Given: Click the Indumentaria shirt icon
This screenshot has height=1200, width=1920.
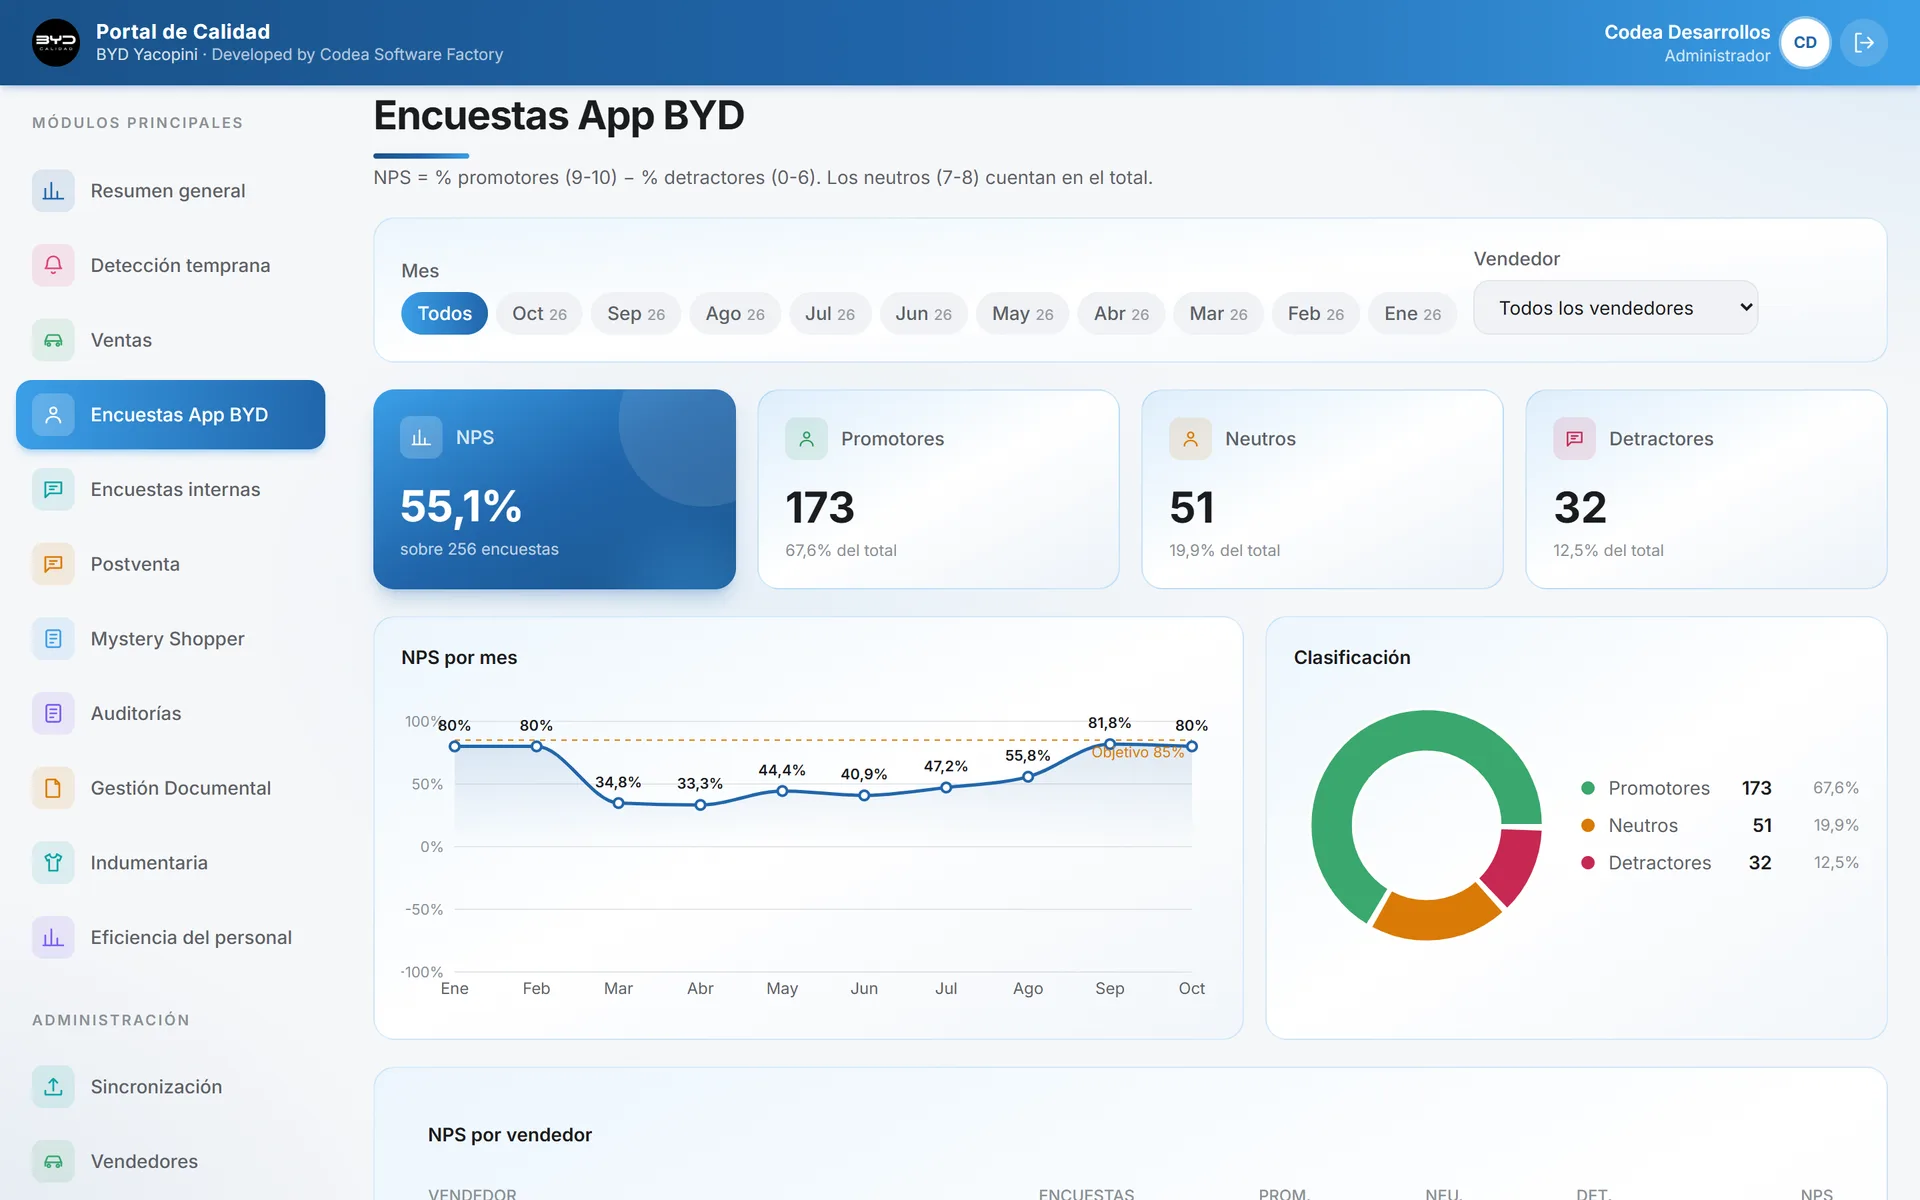Looking at the screenshot, I should point(53,862).
